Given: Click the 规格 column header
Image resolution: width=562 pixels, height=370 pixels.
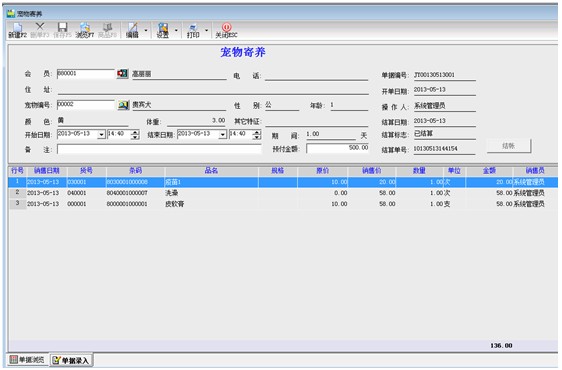Looking at the screenshot, I should pos(277,171).
